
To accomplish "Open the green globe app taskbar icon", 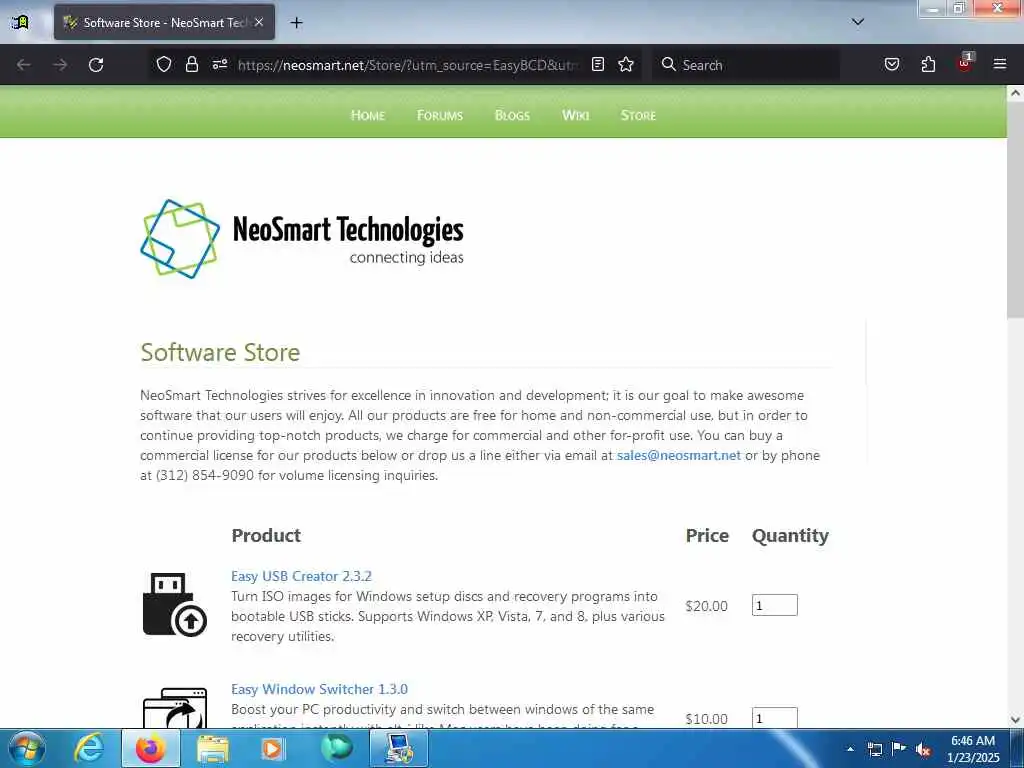I will coord(336,747).
